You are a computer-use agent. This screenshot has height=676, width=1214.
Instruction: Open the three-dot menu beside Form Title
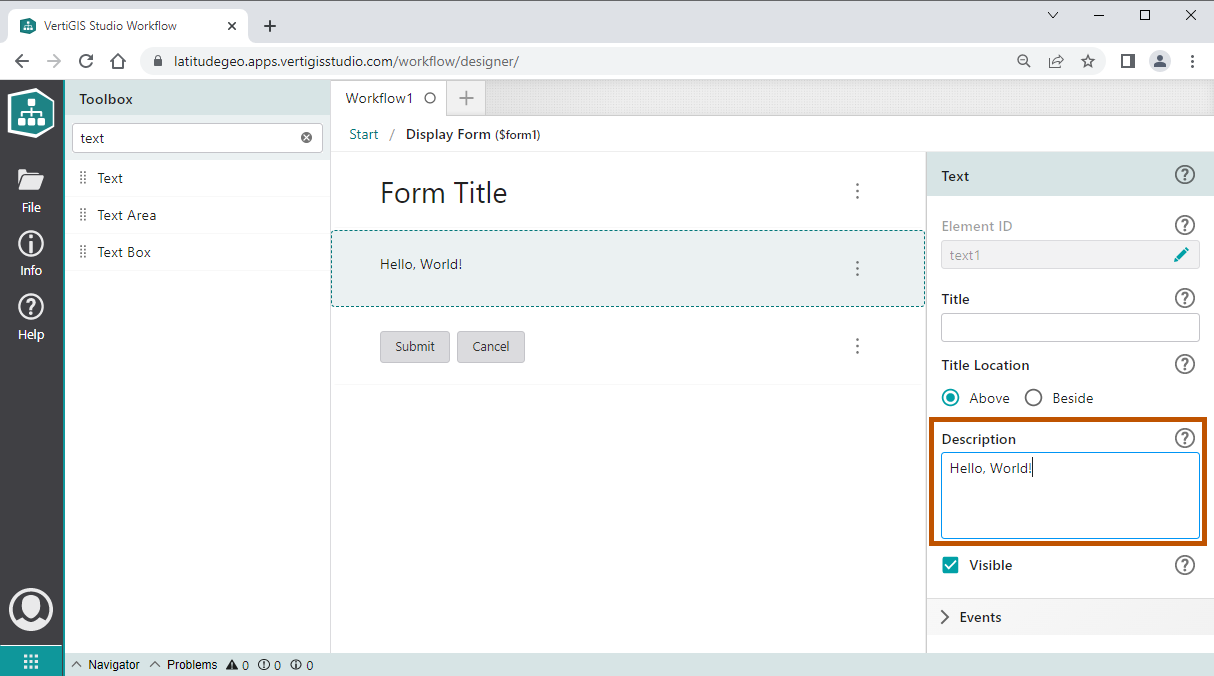point(857,191)
